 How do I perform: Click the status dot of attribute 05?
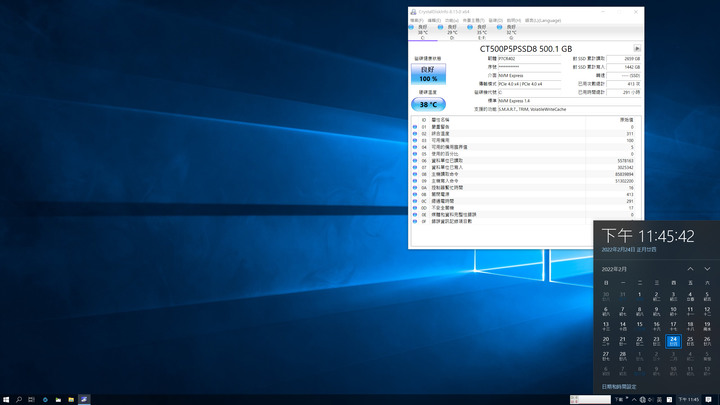coord(415,154)
